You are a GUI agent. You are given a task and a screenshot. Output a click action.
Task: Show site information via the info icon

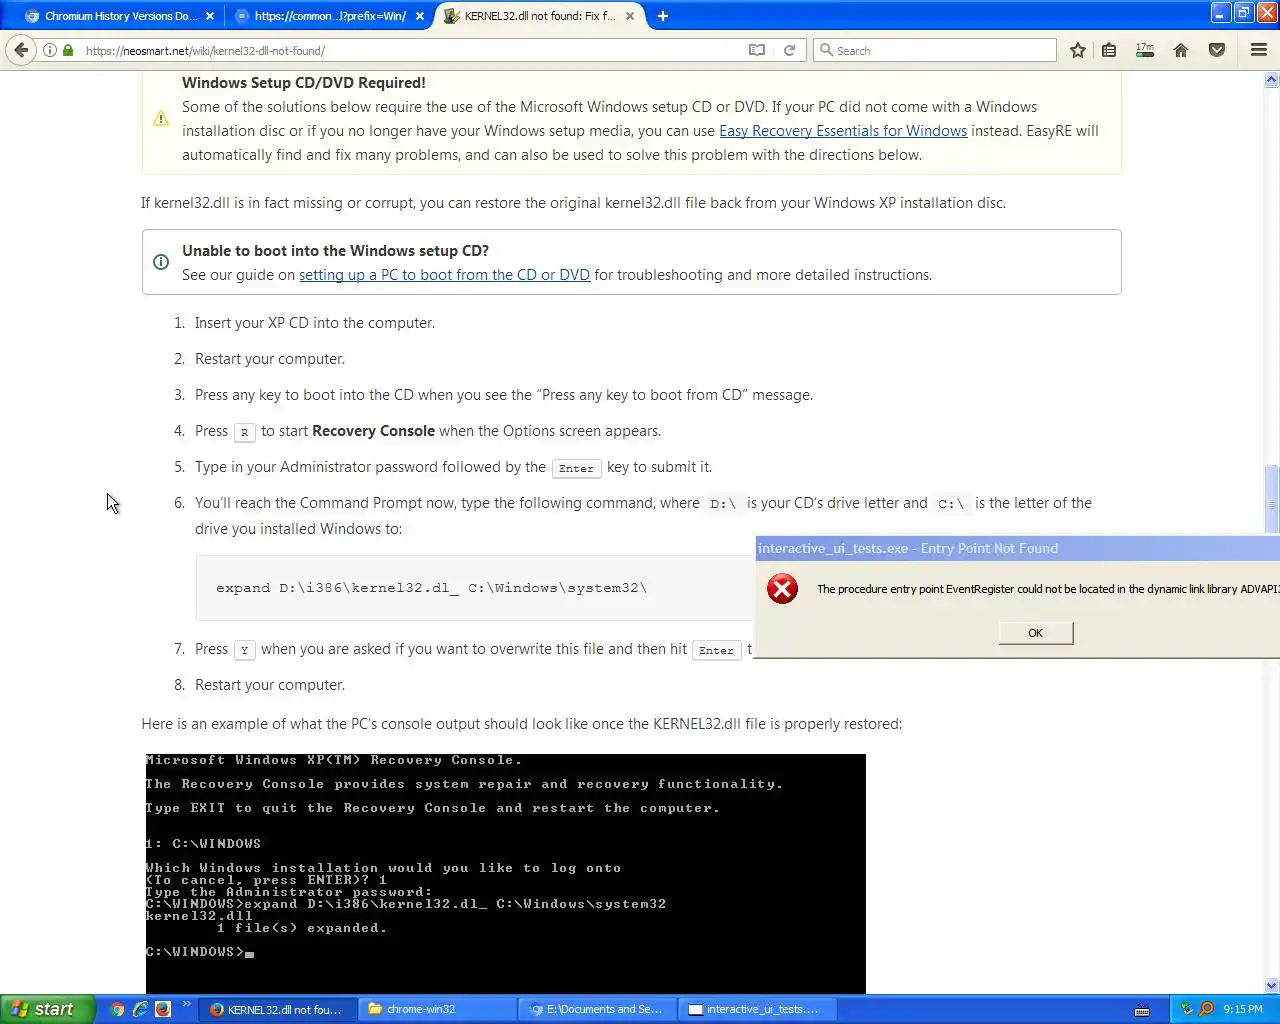pos(49,50)
